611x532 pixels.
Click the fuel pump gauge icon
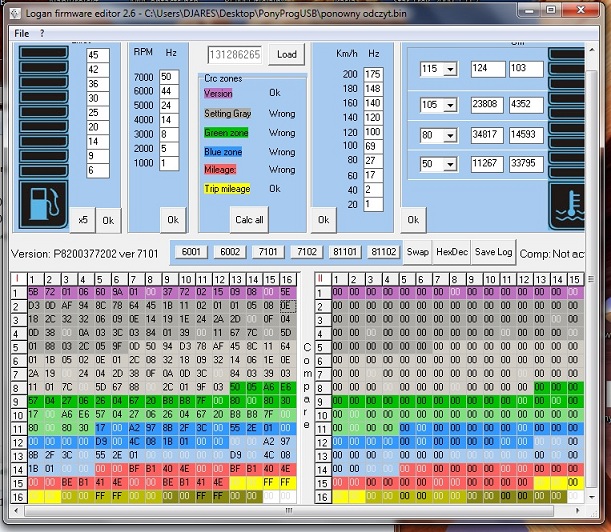point(44,205)
